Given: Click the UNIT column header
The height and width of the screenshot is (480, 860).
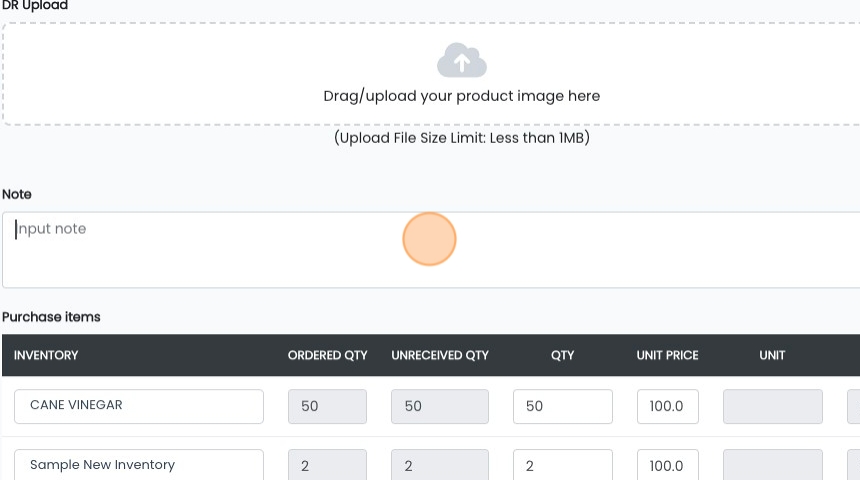Looking at the screenshot, I should (772, 355).
